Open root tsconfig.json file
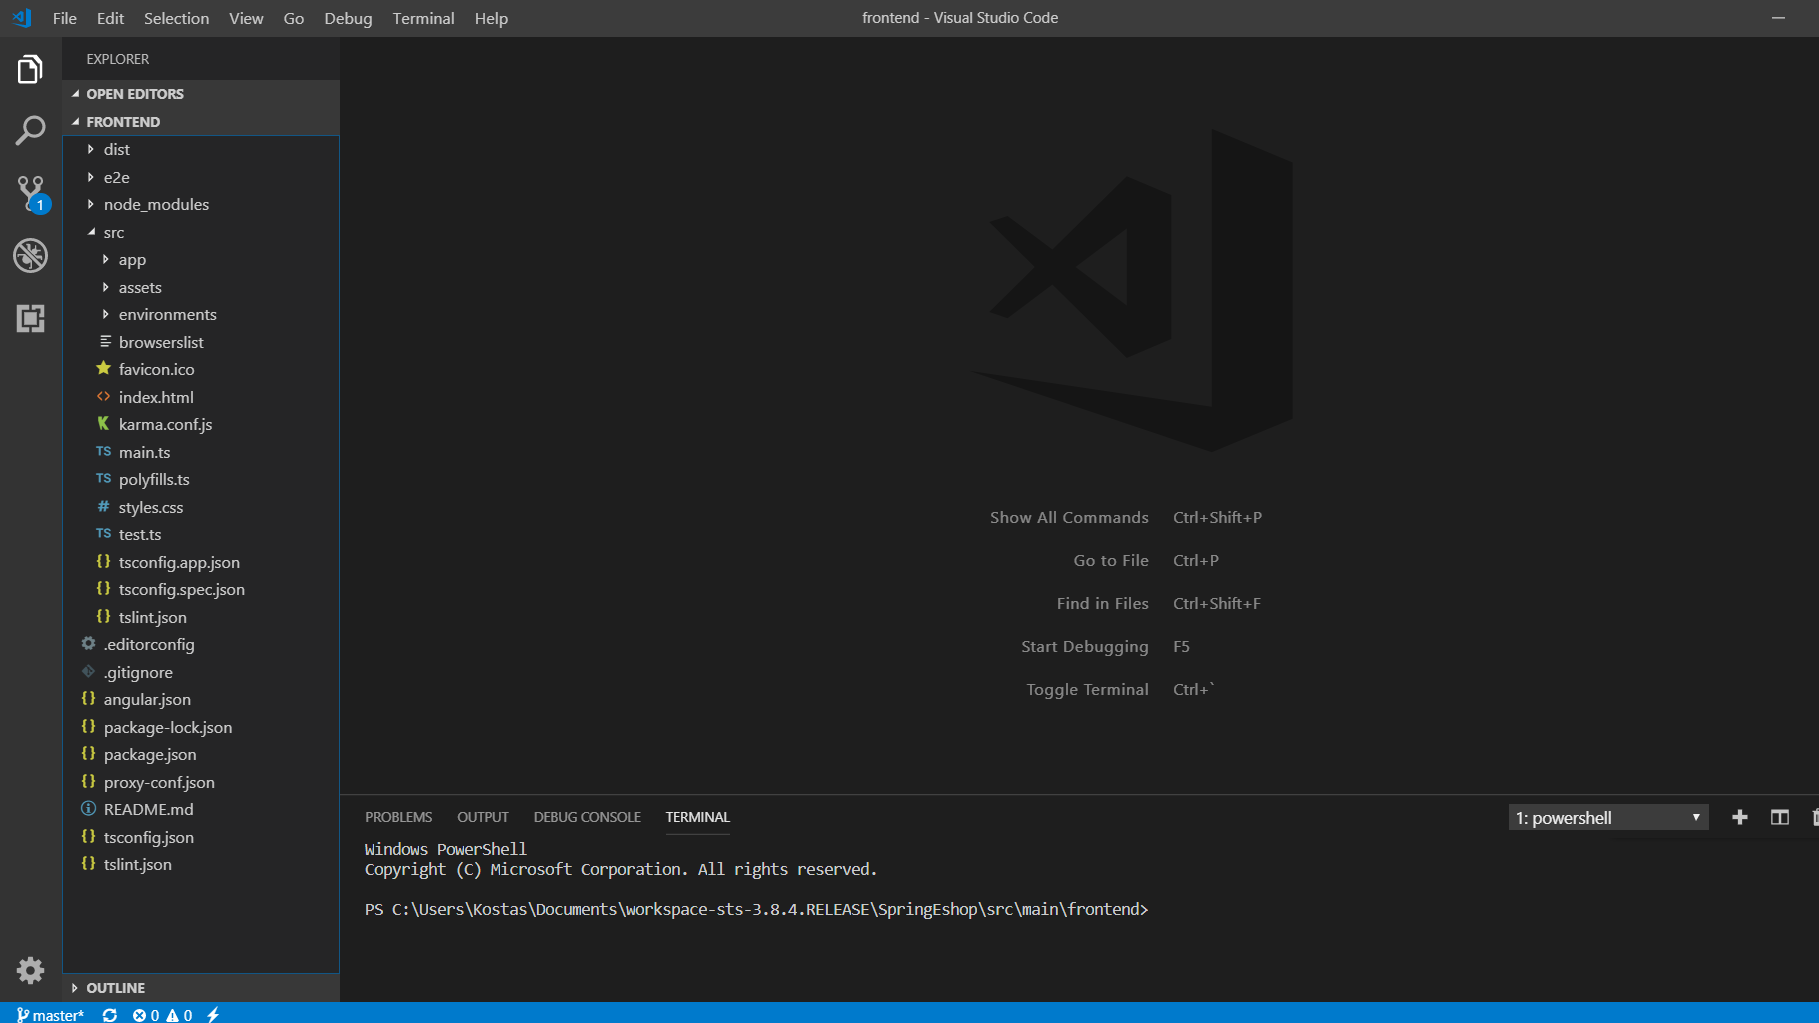1819x1023 pixels. (x=200, y=837)
